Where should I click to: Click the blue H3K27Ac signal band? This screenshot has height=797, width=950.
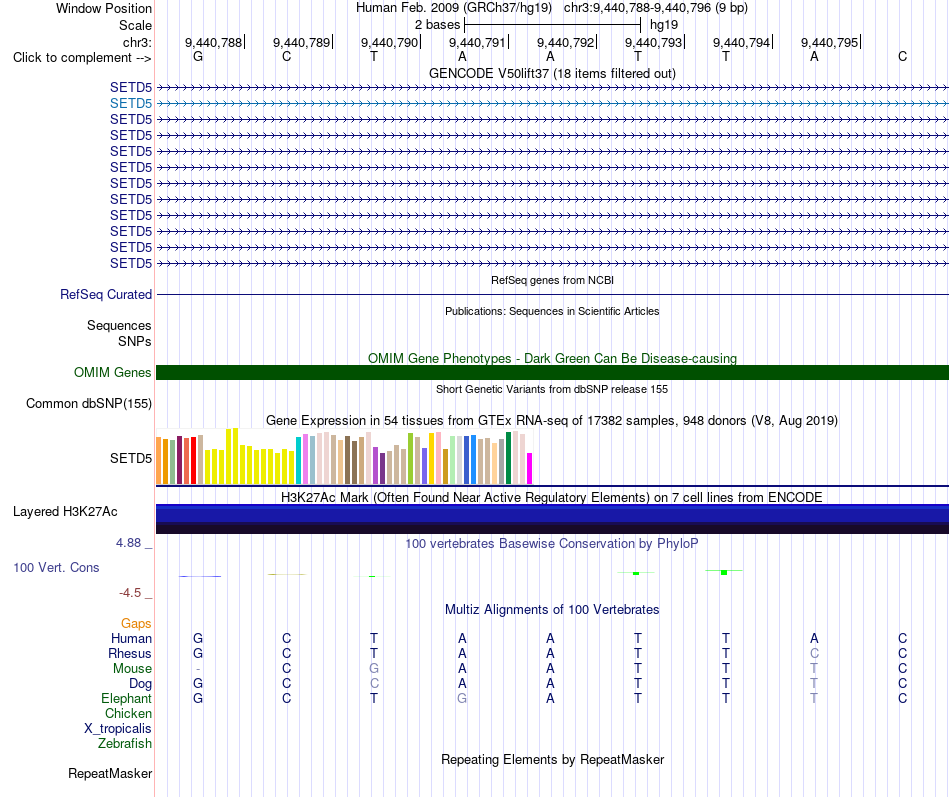[x=552, y=513]
